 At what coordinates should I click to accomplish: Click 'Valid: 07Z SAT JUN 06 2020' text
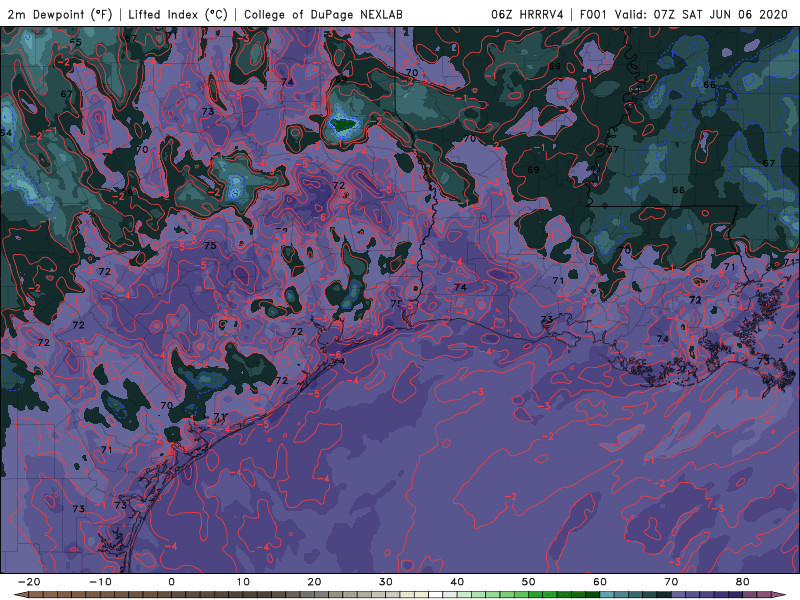701,14
